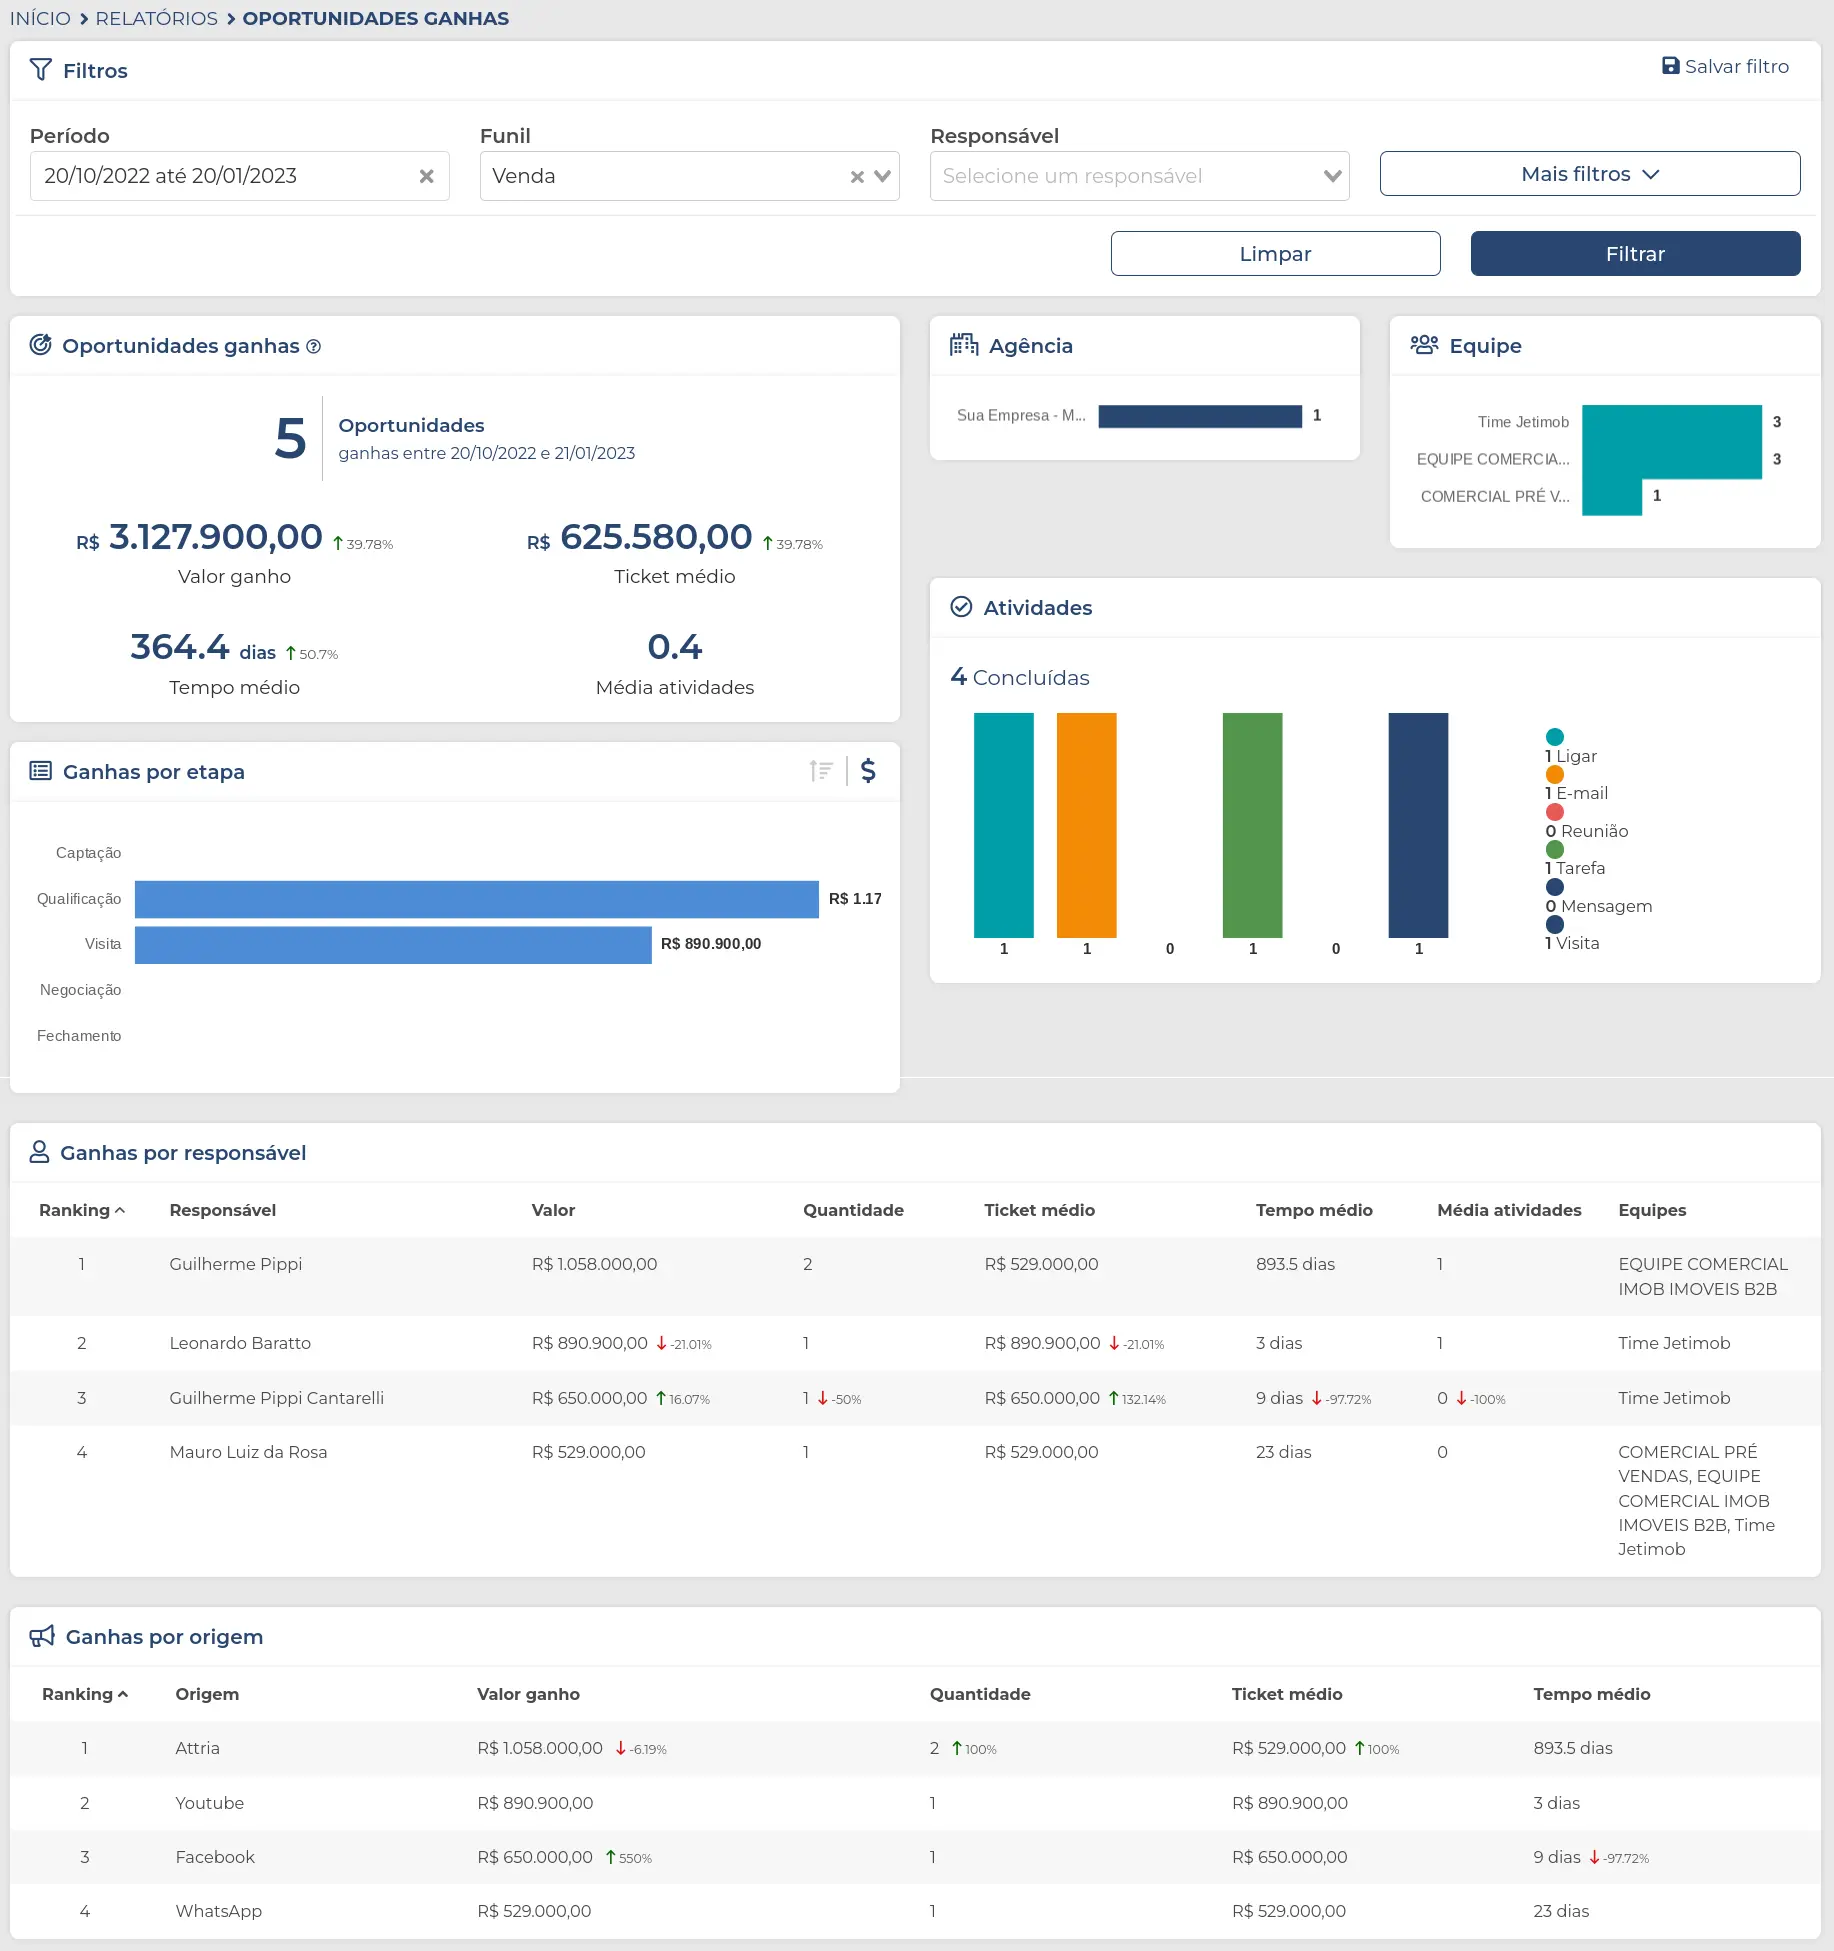This screenshot has height=1951, width=1834.
Task: Select the Guilherme Pippi Cantarelli row name
Action: [276, 1398]
